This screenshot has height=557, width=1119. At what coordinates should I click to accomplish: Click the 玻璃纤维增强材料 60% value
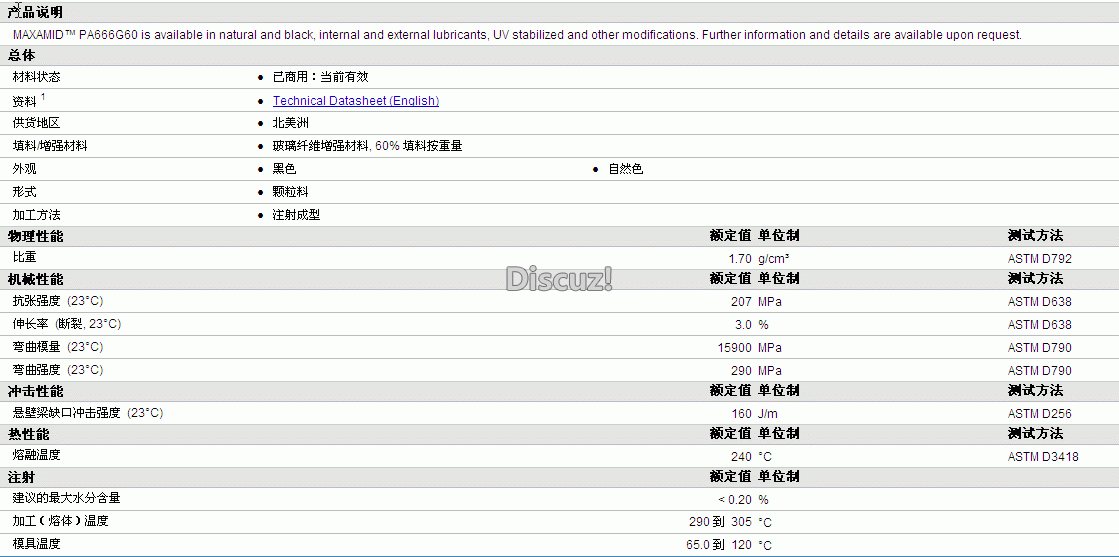pos(368,146)
